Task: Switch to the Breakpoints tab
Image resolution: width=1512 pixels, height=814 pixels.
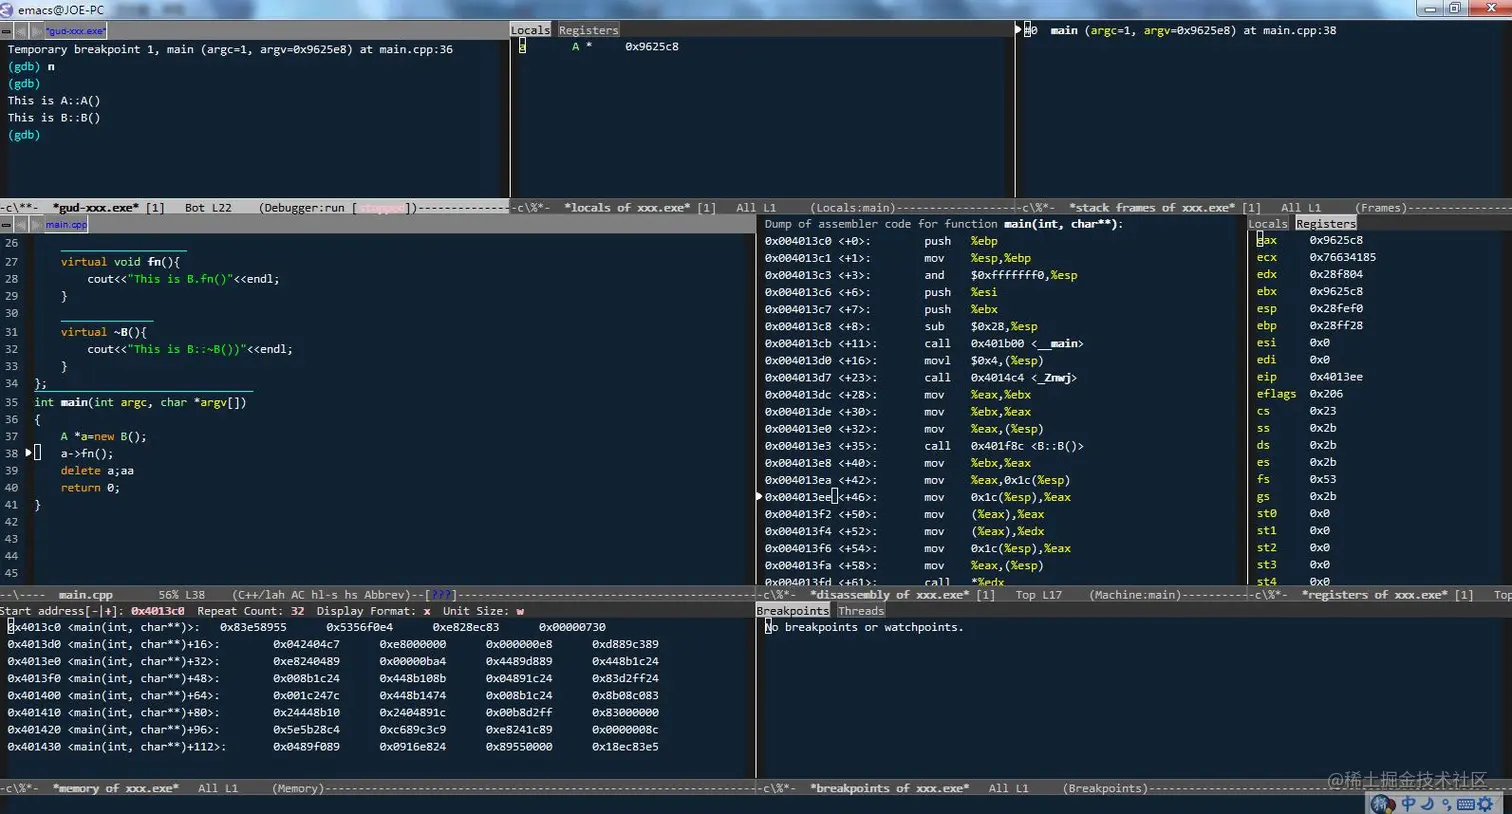Action: click(x=793, y=611)
